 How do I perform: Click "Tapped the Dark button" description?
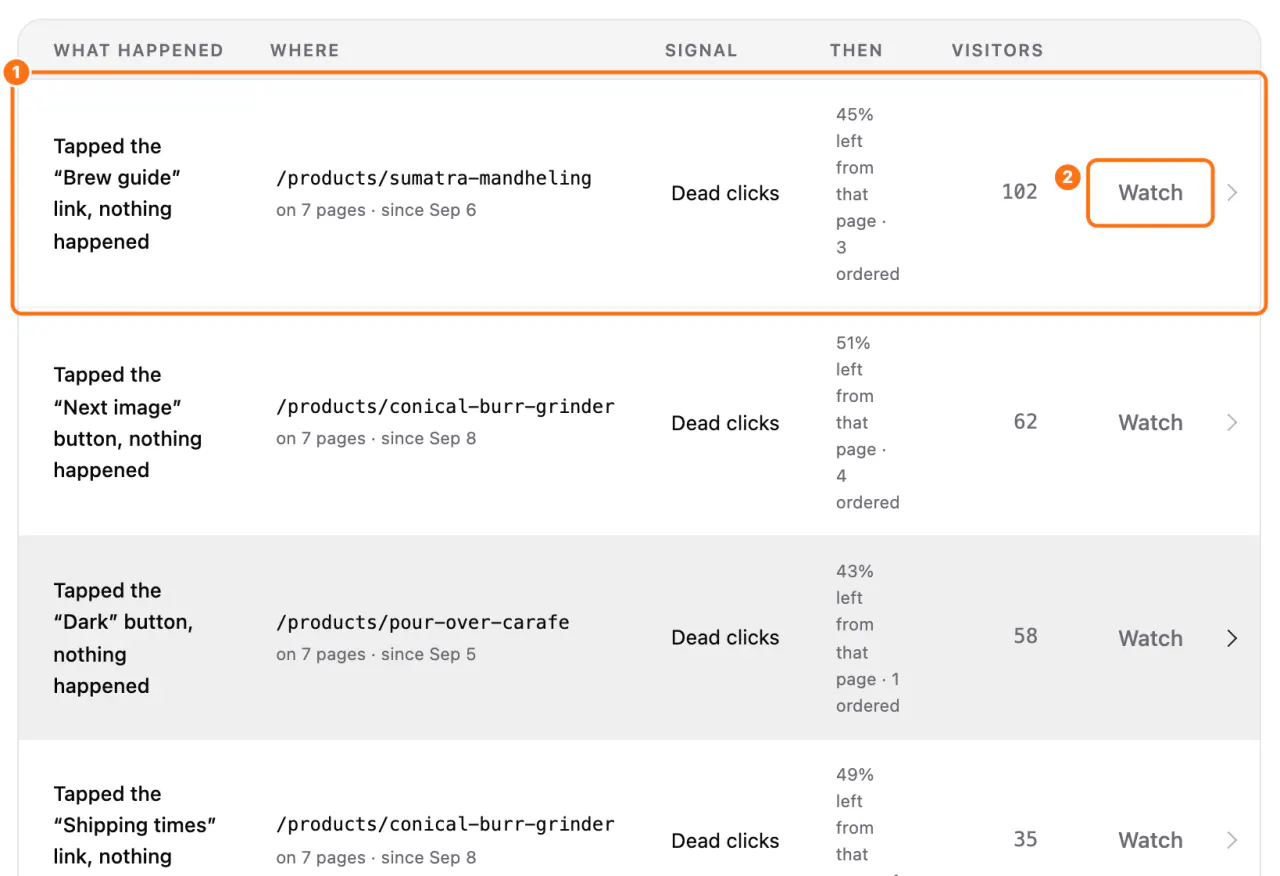[x=123, y=638]
